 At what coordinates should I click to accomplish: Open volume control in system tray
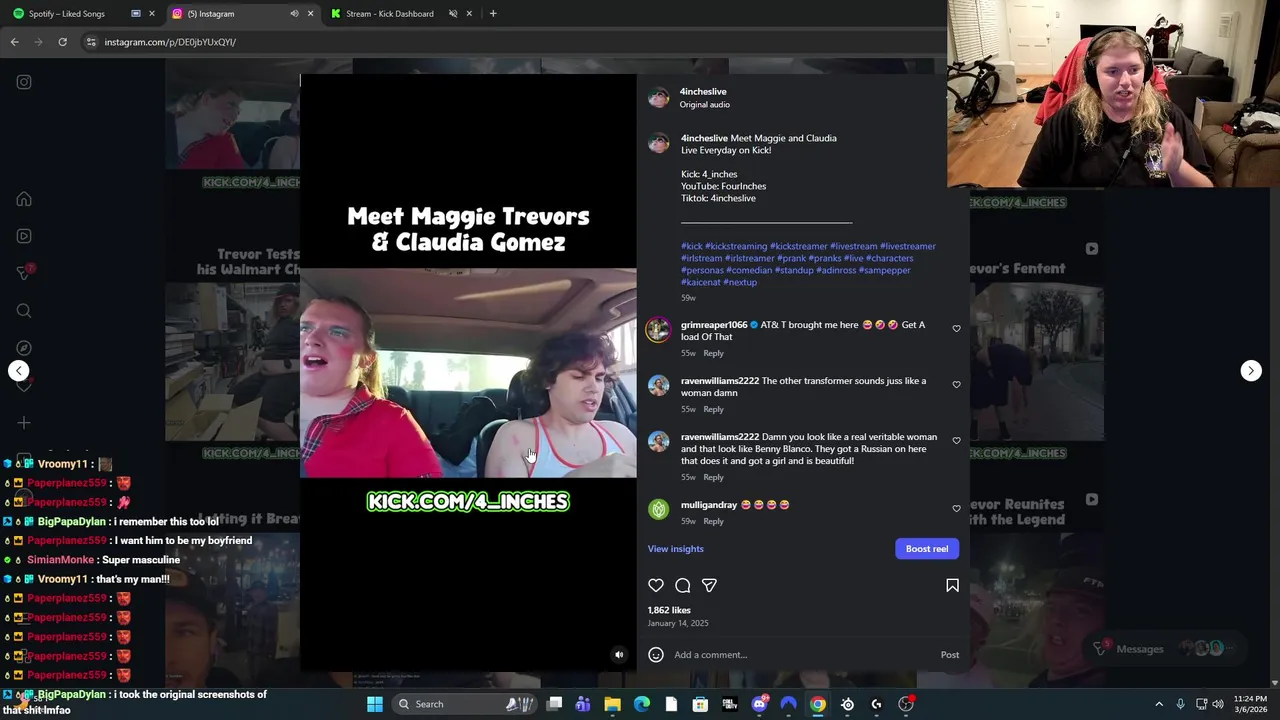(x=1218, y=704)
